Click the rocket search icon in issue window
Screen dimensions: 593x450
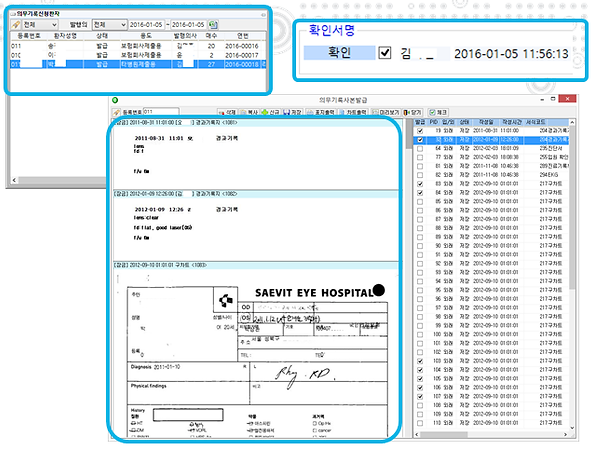pyautogui.click(x=116, y=112)
